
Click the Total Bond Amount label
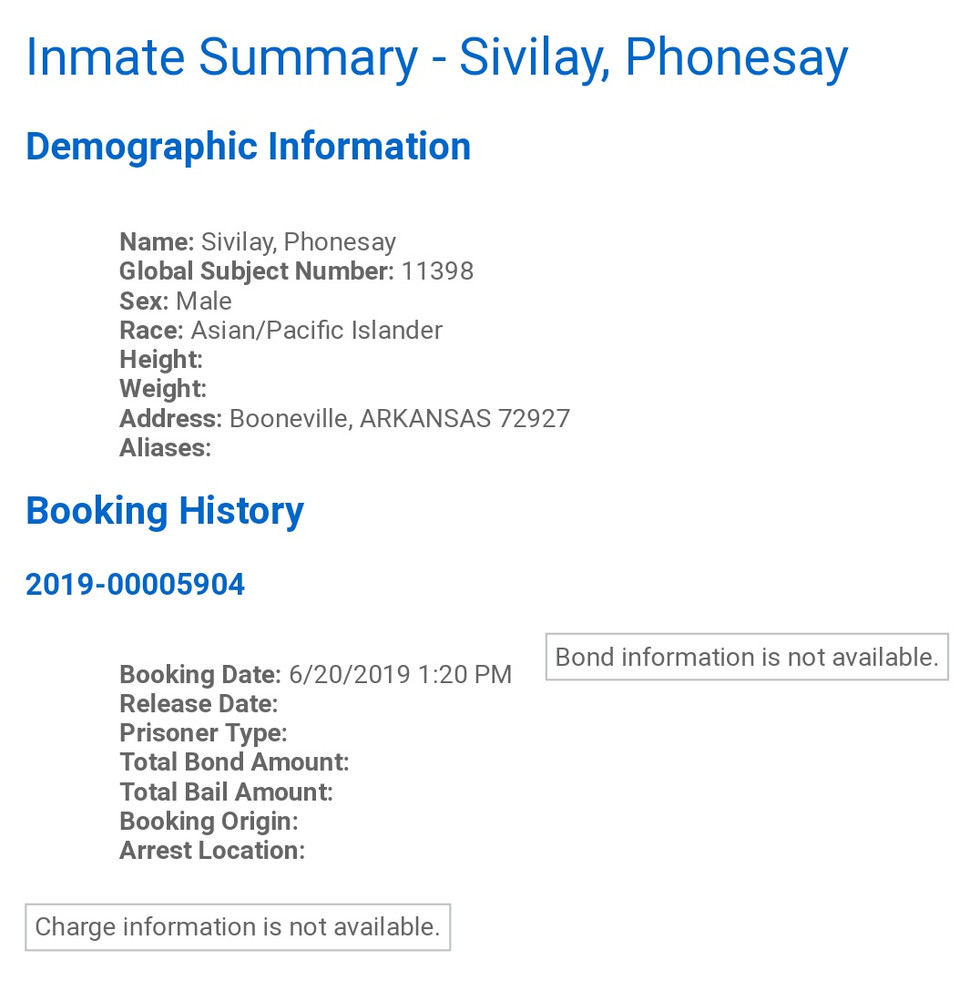coord(234,762)
